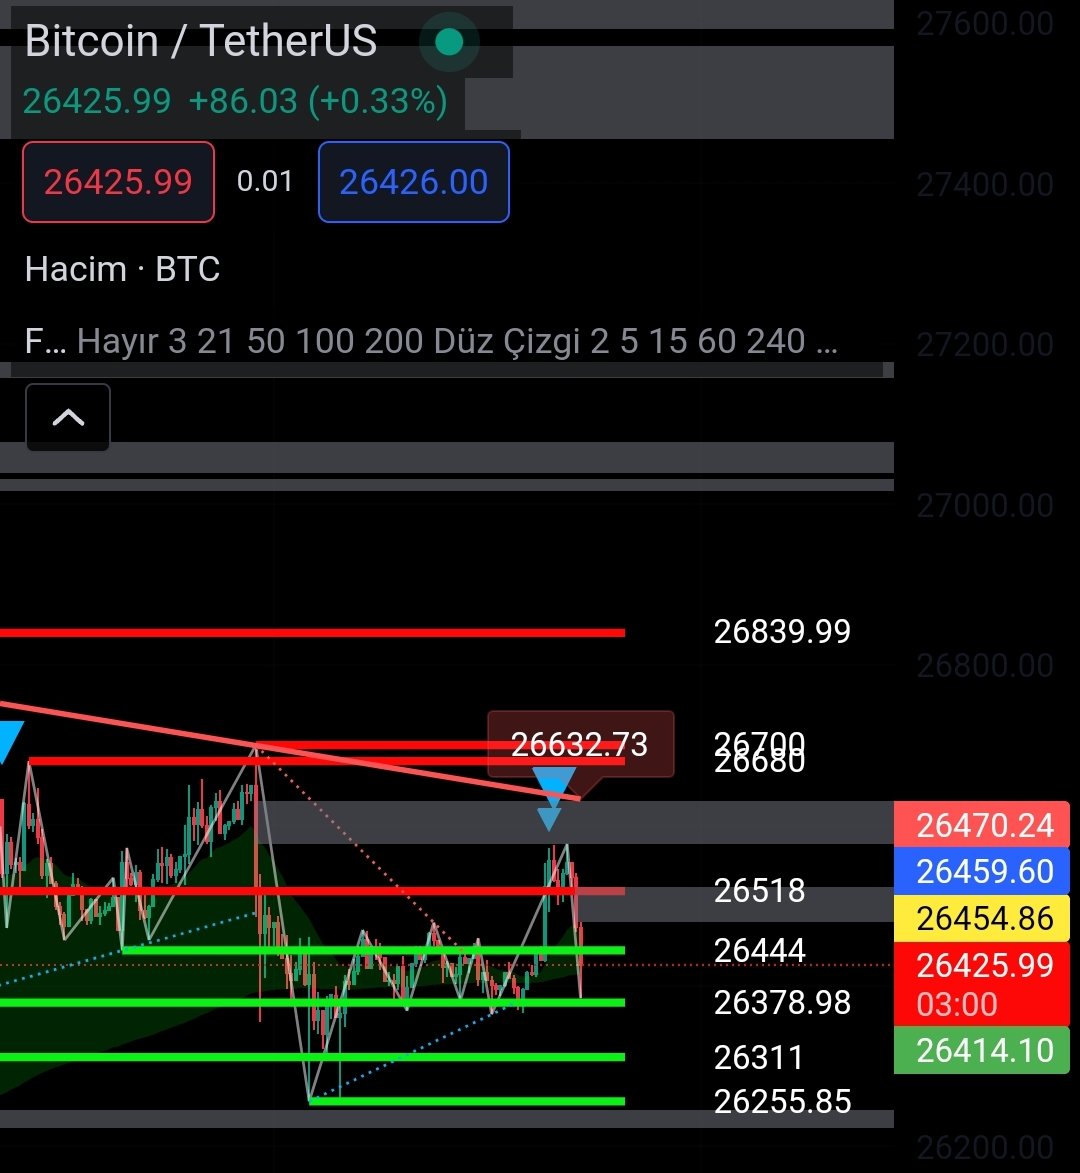Open the Bitcoin / TetherUS symbol title
Screen dimensions: 1080x1173
click(x=200, y=40)
